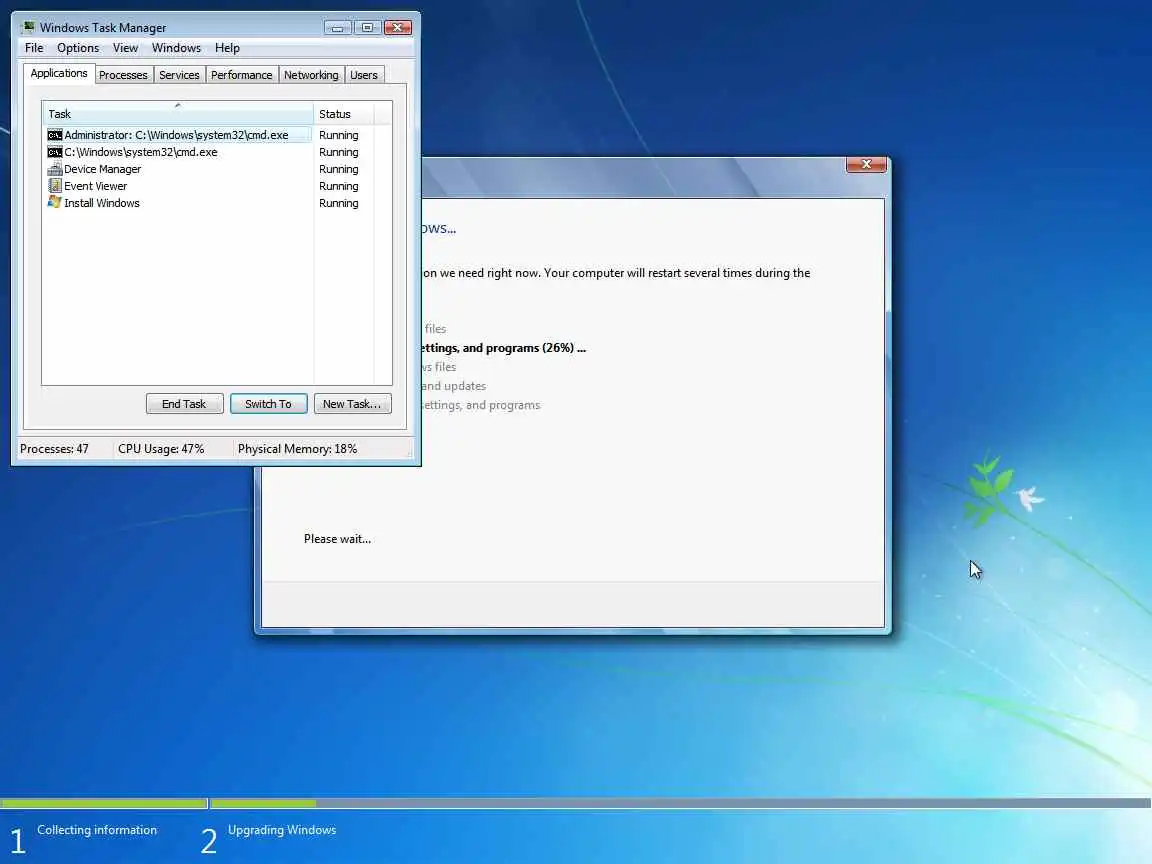The width and height of the screenshot is (1152, 864).
Task: Click Physical Memory: 18% in the status bar
Action: [298, 449]
